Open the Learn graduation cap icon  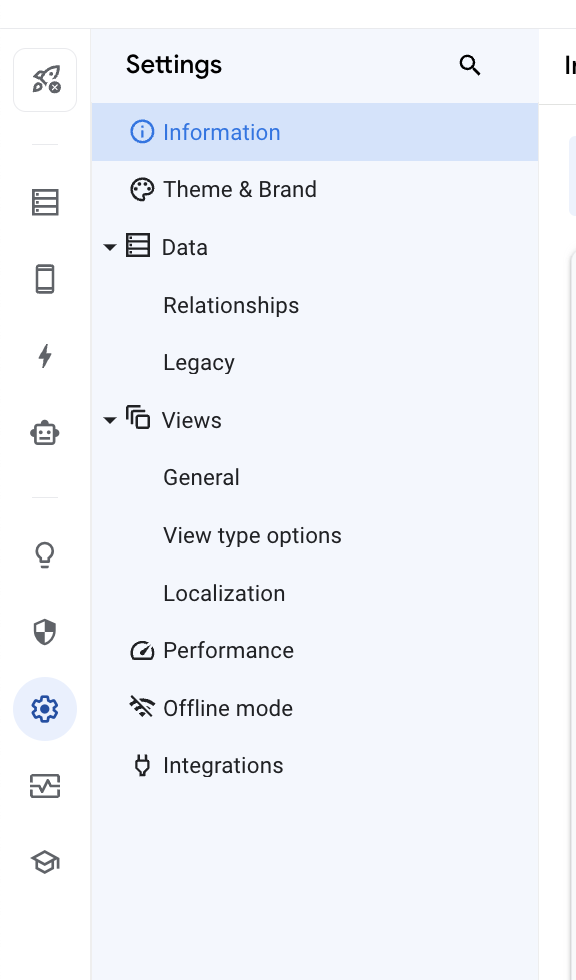click(45, 862)
